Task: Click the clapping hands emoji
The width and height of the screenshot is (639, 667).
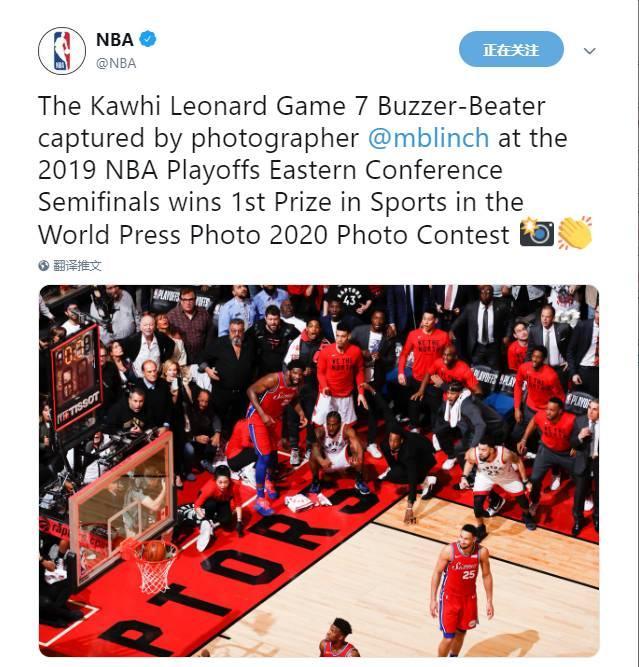Action: tap(575, 232)
